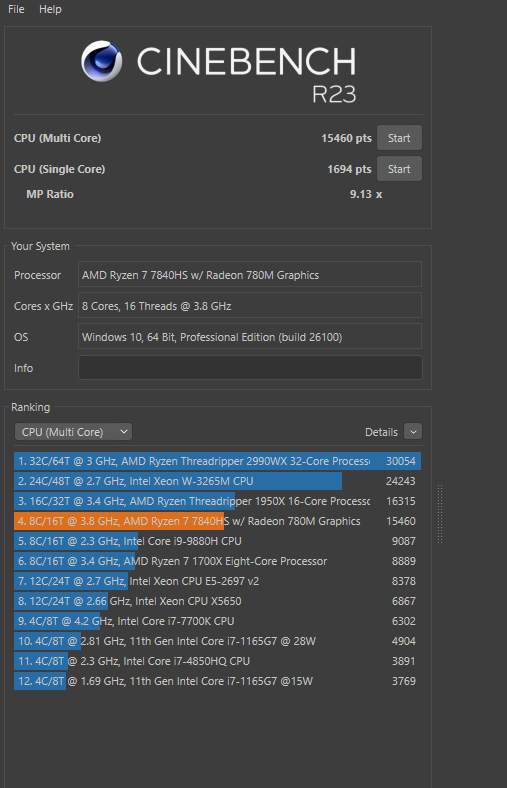Image resolution: width=507 pixels, height=788 pixels.
Task: Select the Core i9-9880H ranking row
Action: [x=217, y=541]
